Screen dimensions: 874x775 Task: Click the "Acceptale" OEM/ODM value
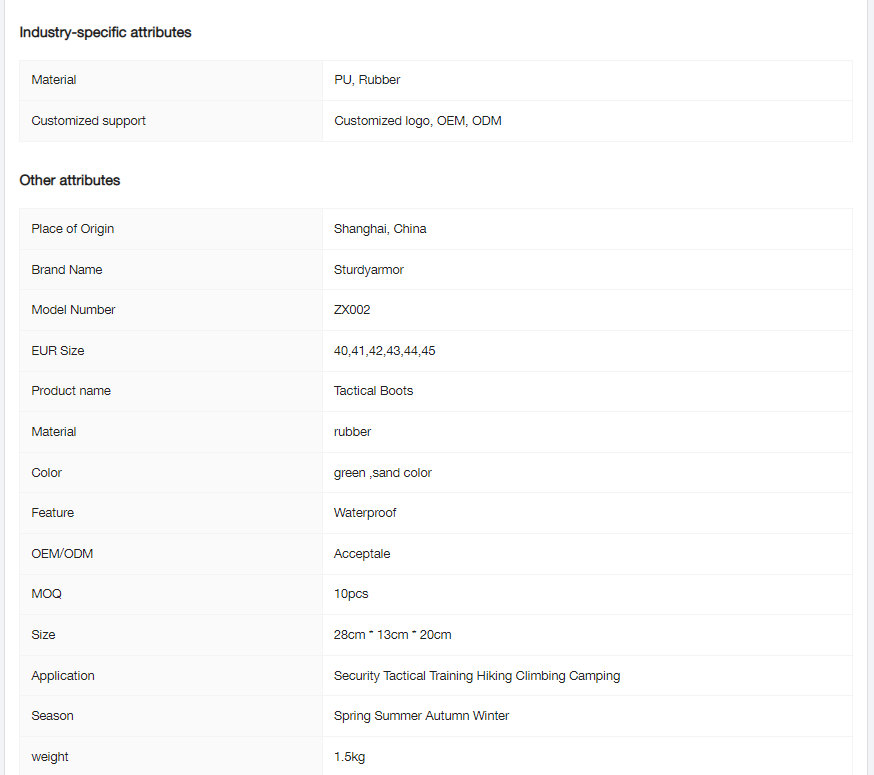tap(362, 554)
